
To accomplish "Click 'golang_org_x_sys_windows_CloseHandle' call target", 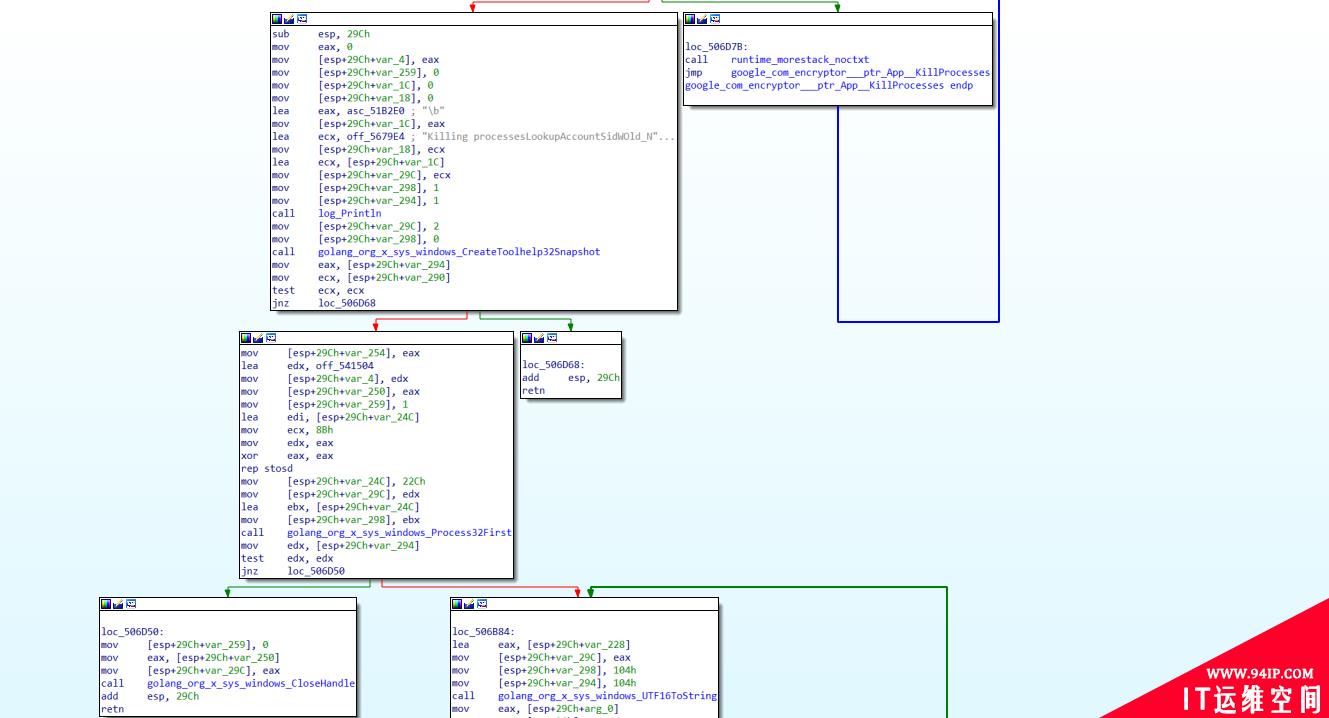I will click(251, 684).
